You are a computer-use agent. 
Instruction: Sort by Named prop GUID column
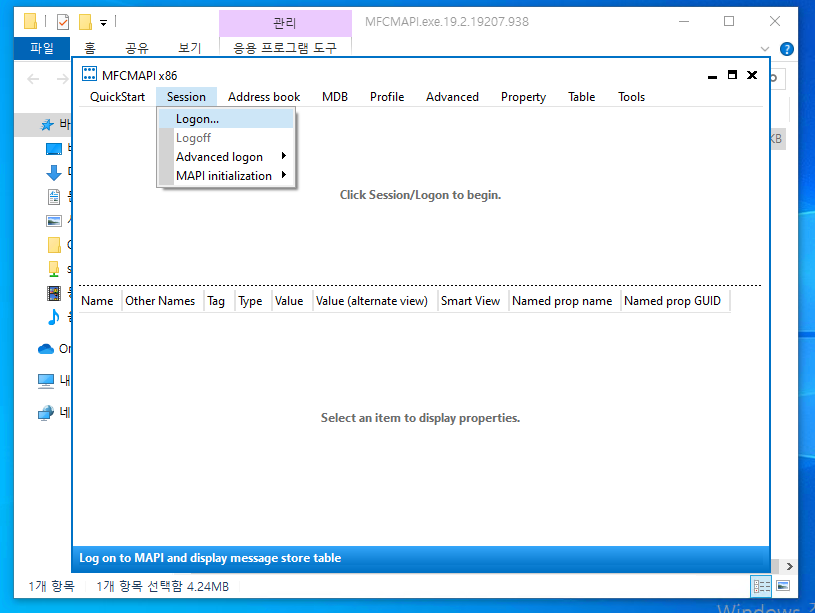(675, 301)
